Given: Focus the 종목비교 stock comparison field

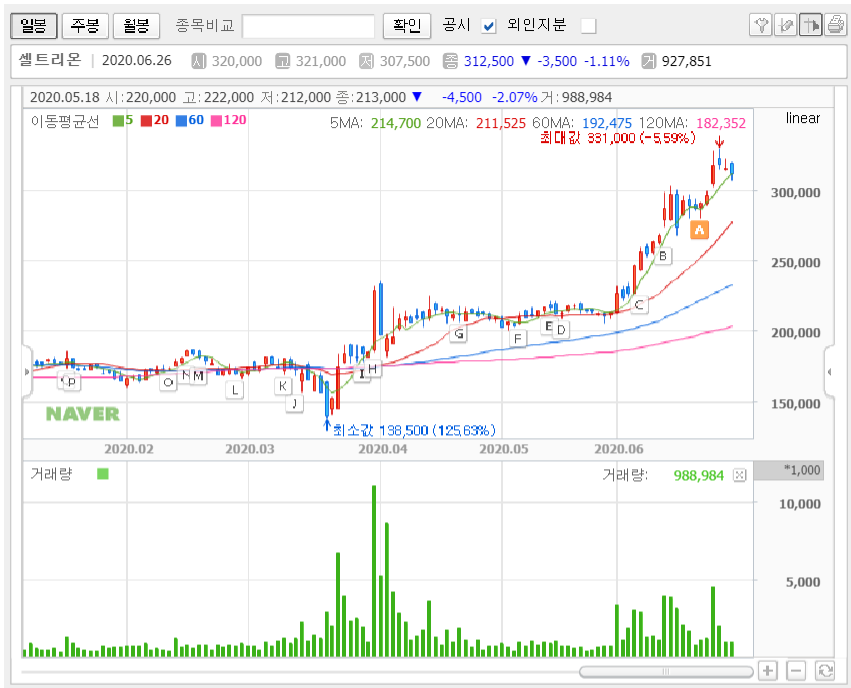Looking at the screenshot, I should tap(308, 26).
